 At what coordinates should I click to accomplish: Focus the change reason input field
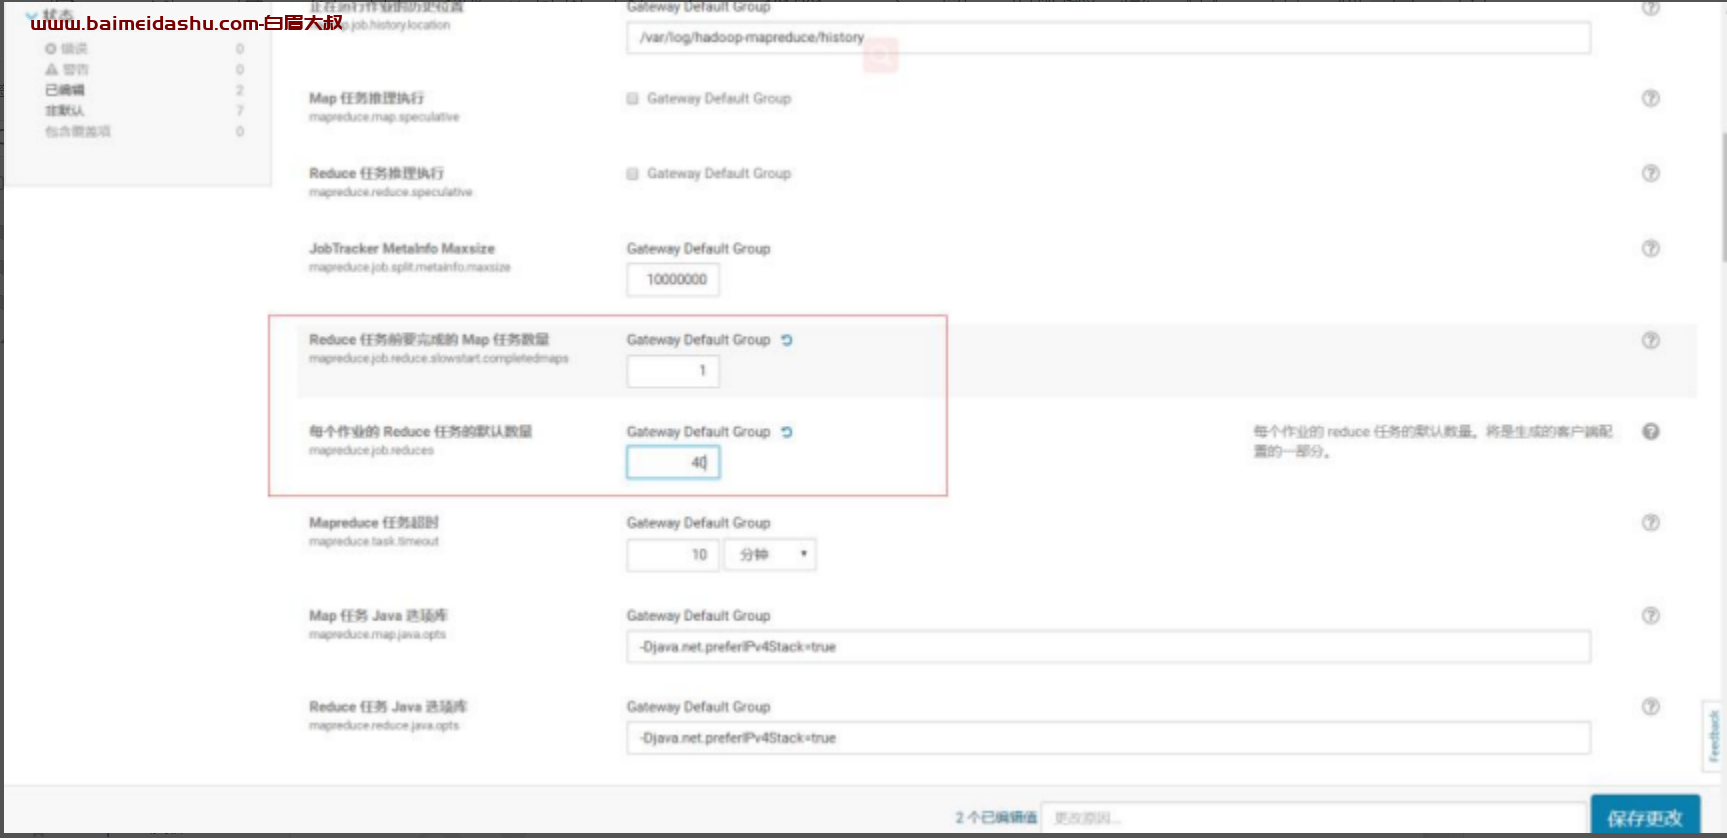(1314, 817)
